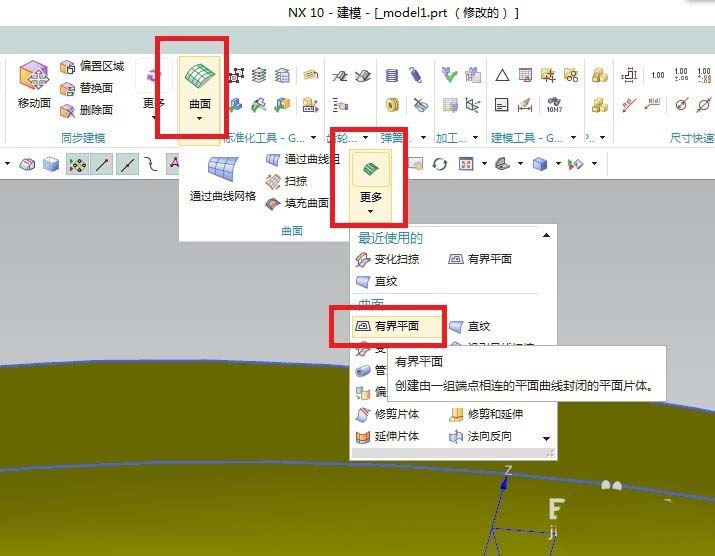Click the fit view icon with red arrows
715x556 pixels.
[x=466, y=164]
